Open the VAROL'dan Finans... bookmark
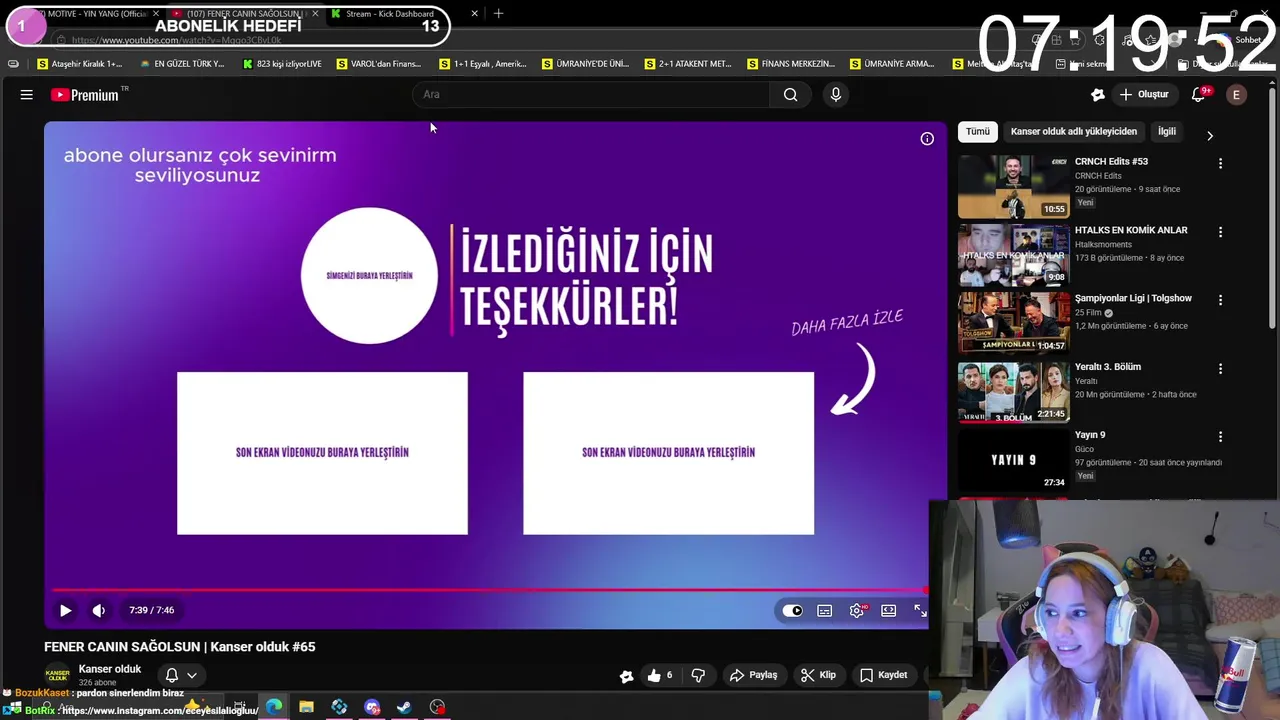The width and height of the screenshot is (1280, 720). [x=379, y=64]
